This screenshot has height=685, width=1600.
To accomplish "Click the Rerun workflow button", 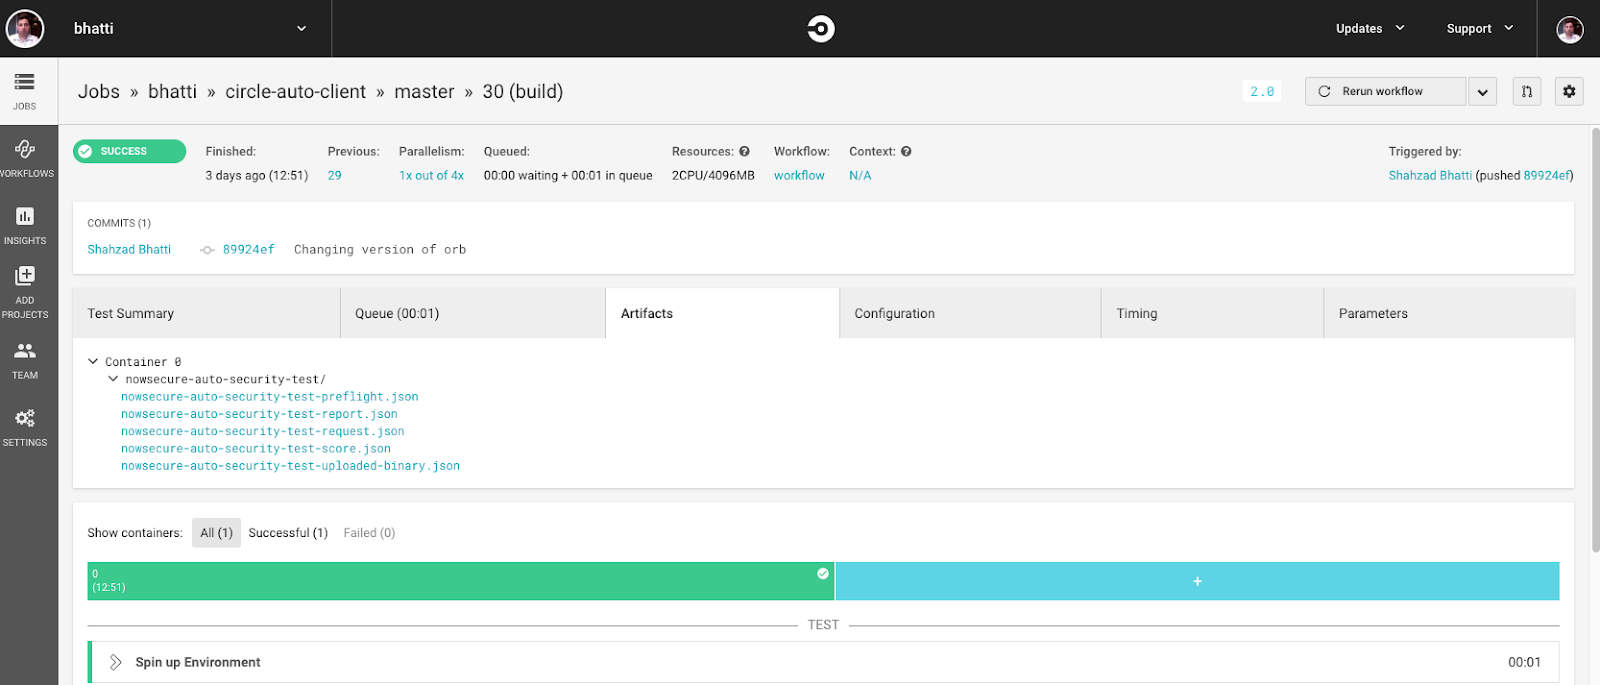I will (x=1384, y=92).
